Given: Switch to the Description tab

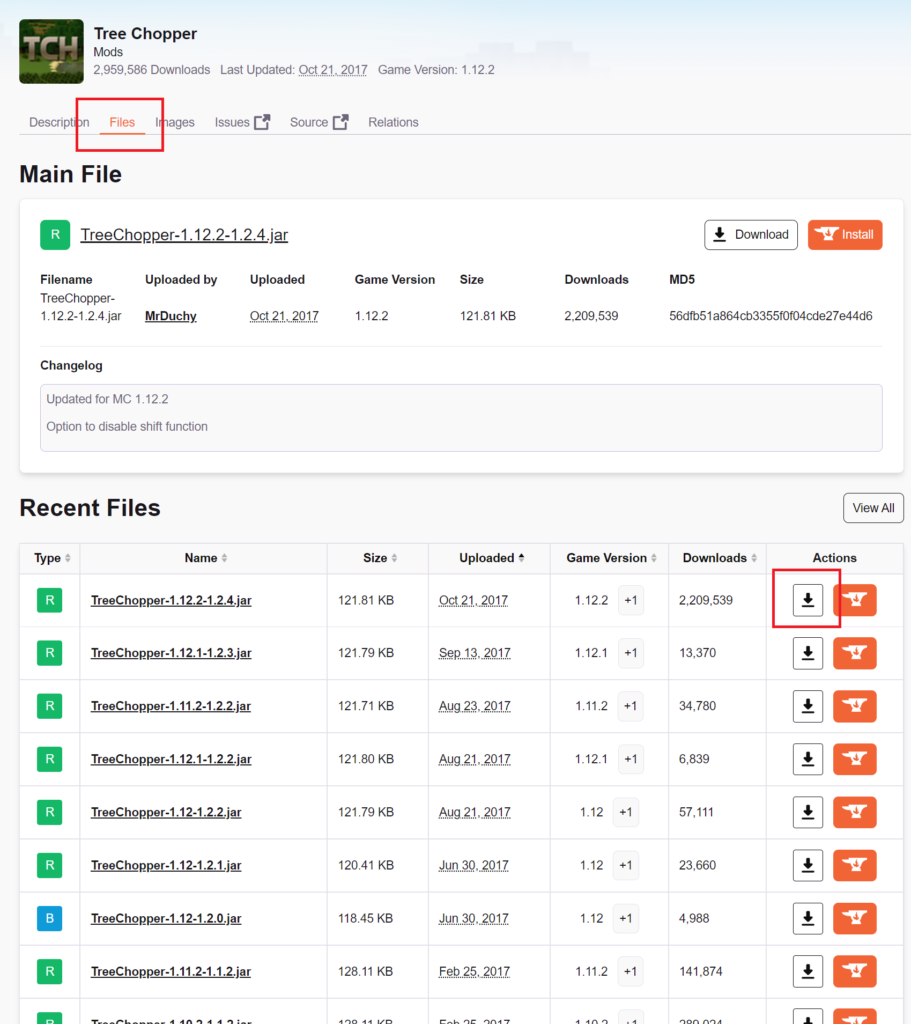Looking at the screenshot, I should (59, 122).
